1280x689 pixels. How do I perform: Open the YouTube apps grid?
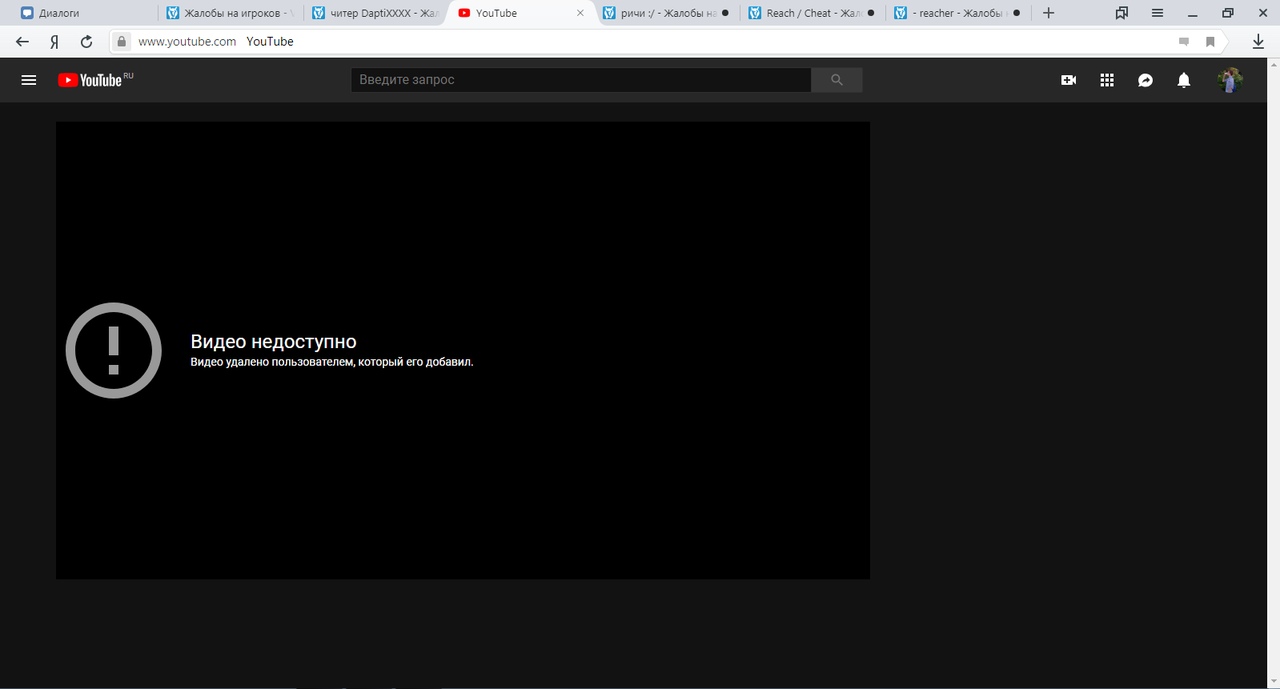pyautogui.click(x=1107, y=80)
